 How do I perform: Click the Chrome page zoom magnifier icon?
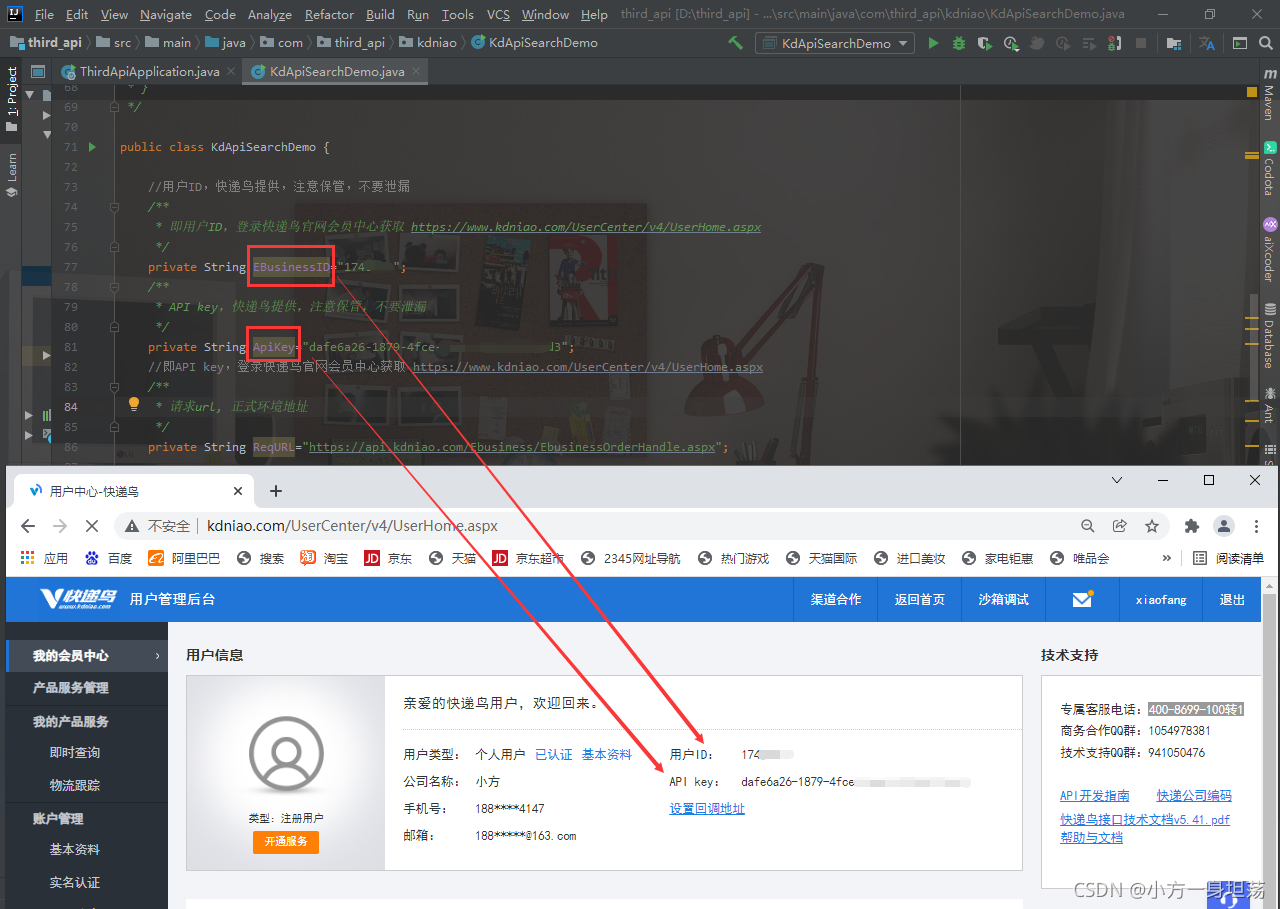pos(1088,525)
